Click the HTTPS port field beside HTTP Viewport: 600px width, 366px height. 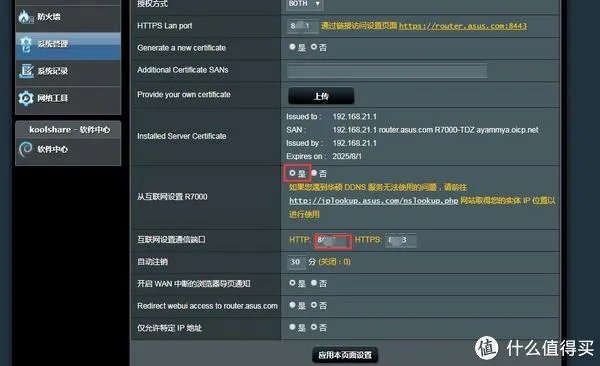coord(400,240)
